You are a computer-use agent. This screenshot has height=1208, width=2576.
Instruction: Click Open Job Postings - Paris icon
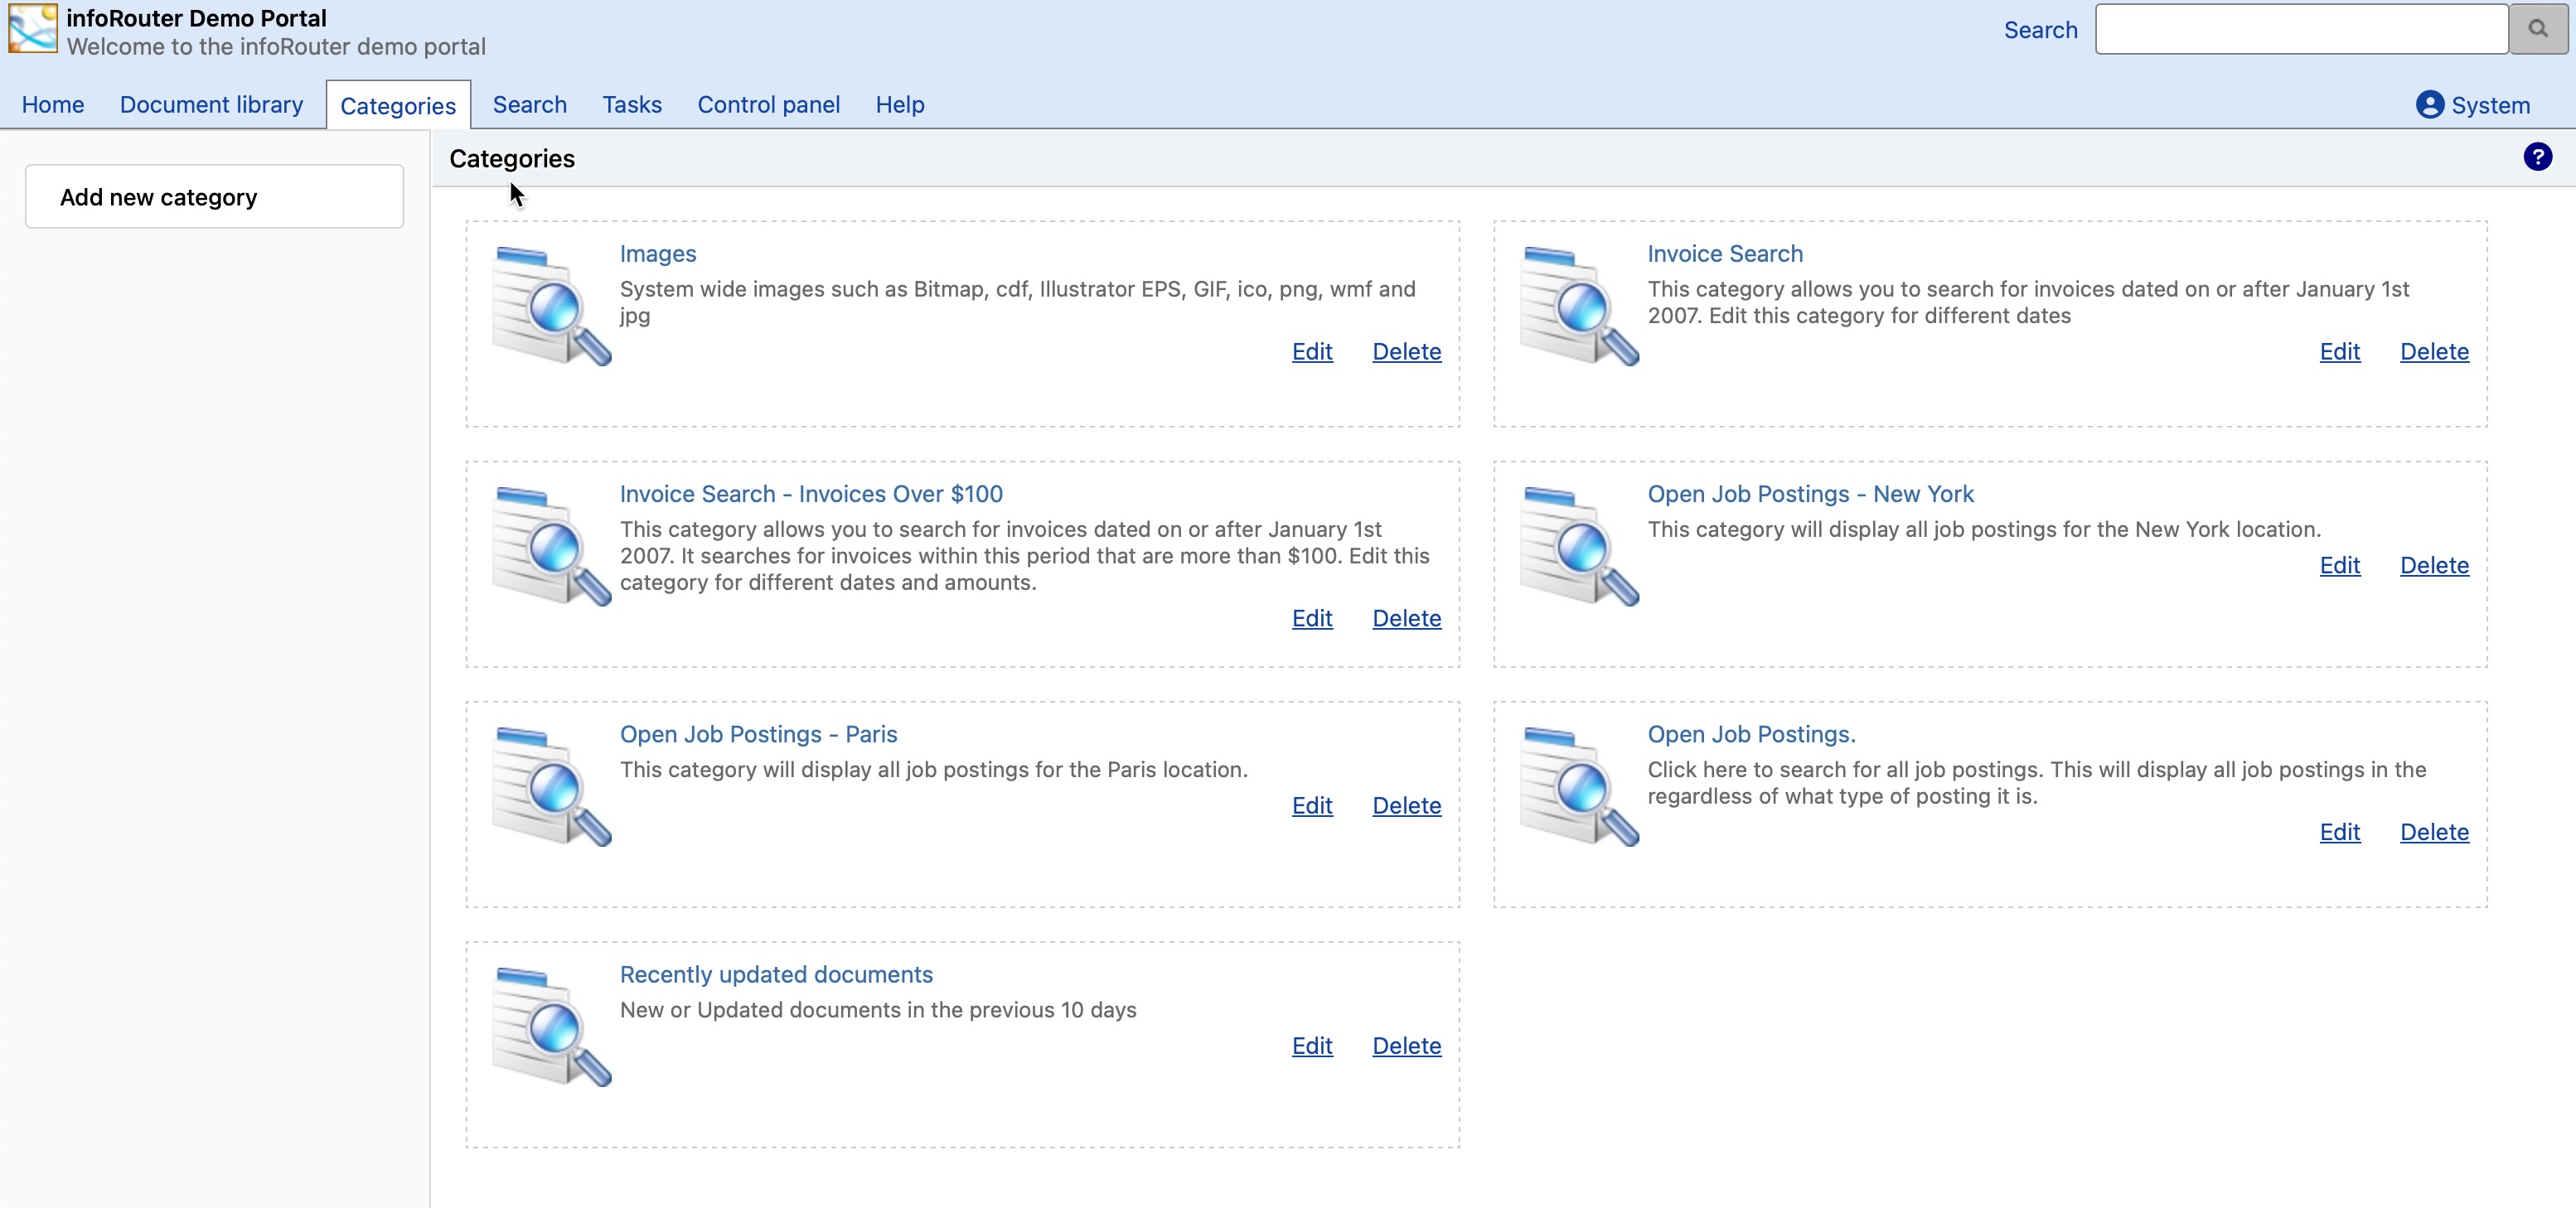tap(551, 785)
